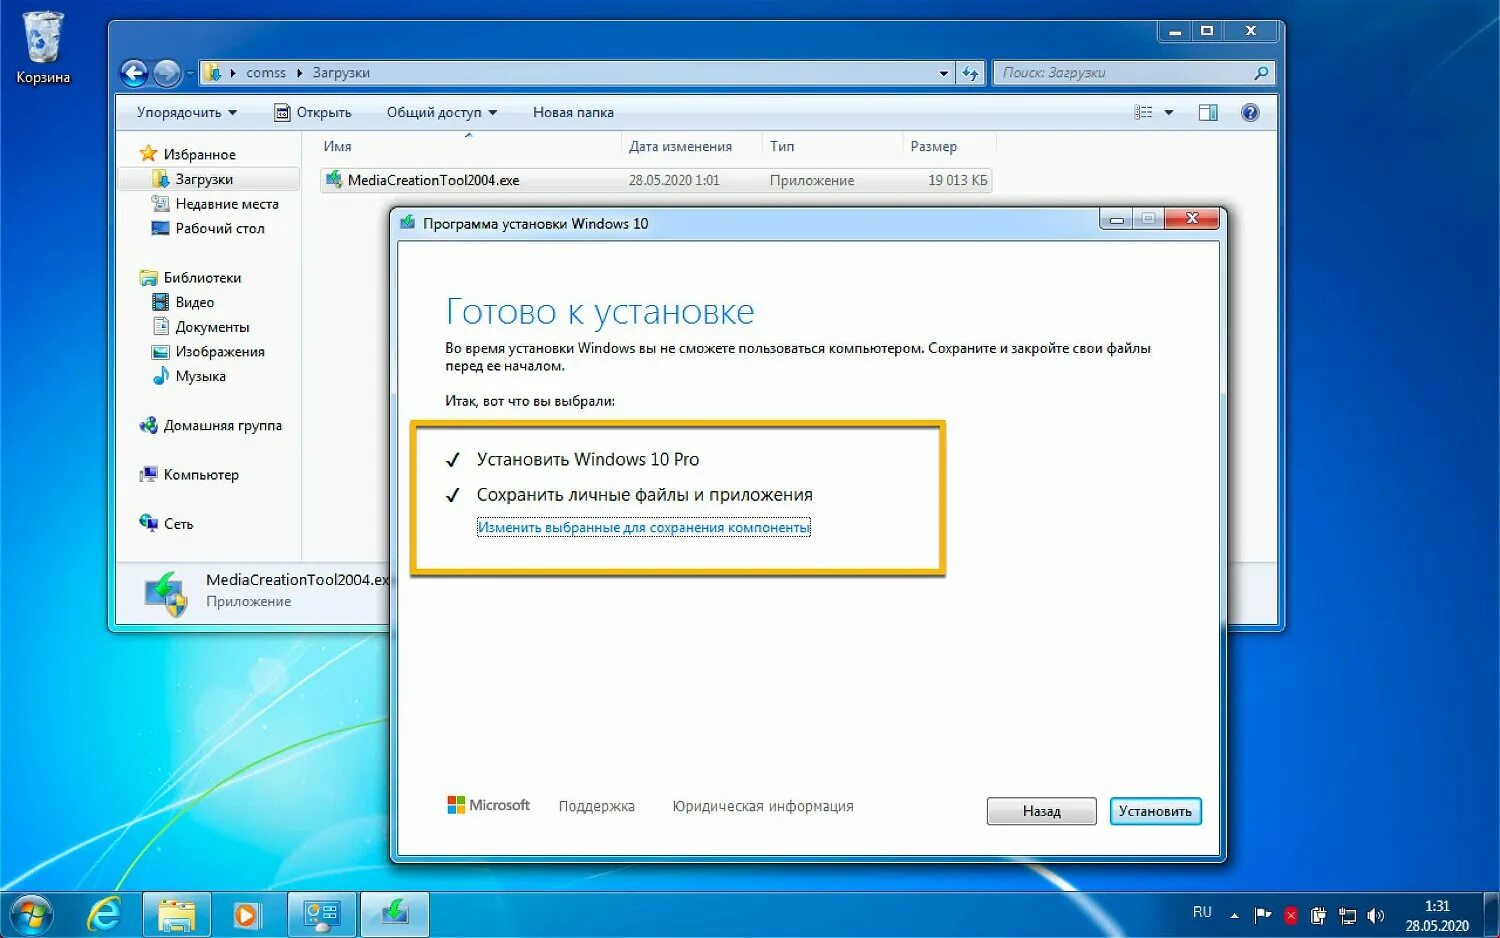Open the Recycle Bin on desktop

pyautogui.click(x=43, y=47)
